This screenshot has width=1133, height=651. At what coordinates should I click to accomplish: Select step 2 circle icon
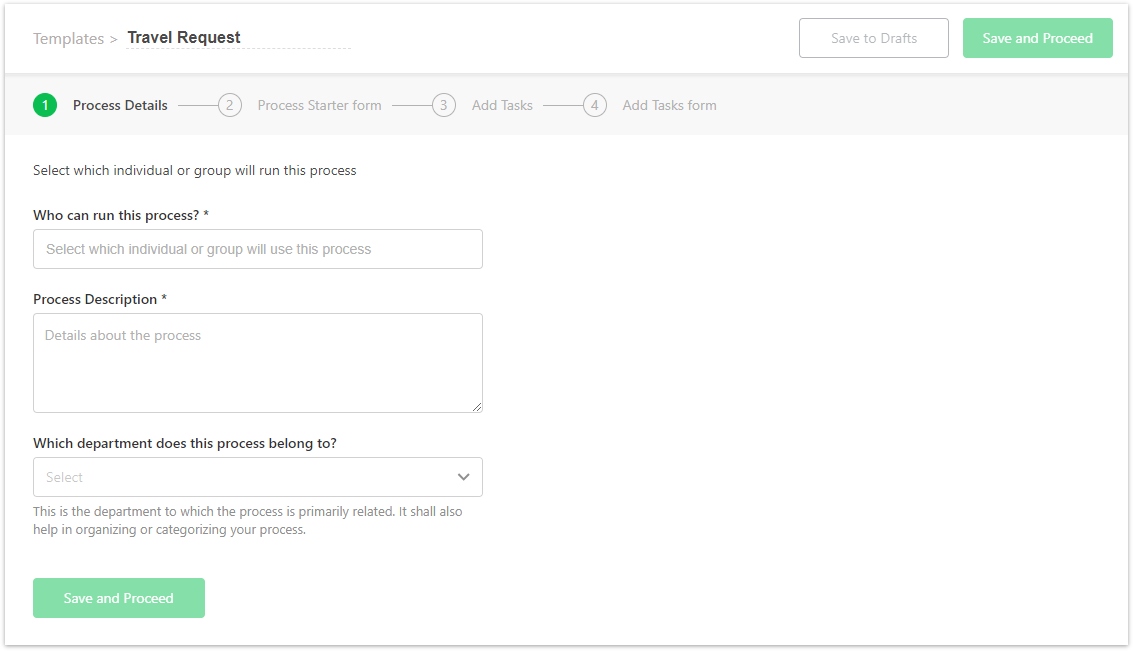click(x=230, y=105)
